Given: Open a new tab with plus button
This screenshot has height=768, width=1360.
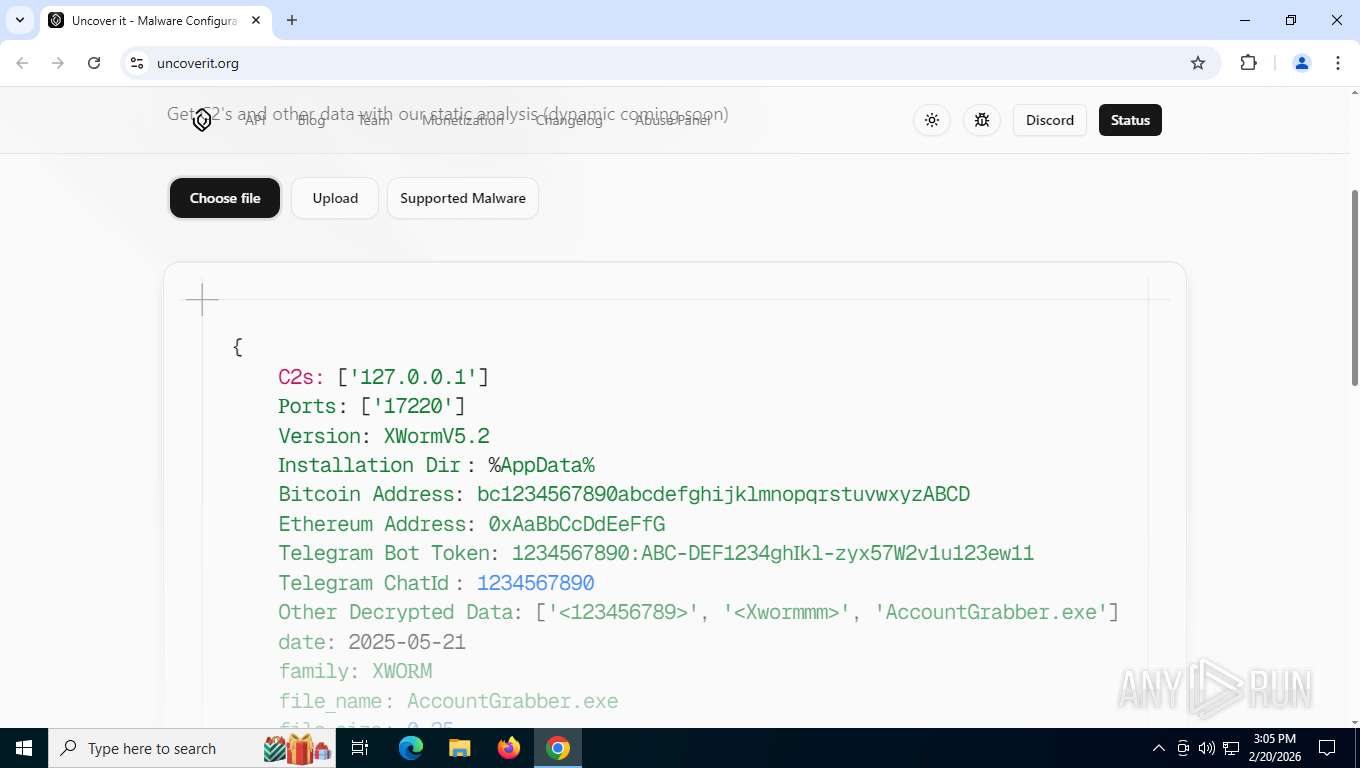Looking at the screenshot, I should pyautogui.click(x=292, y=20).
